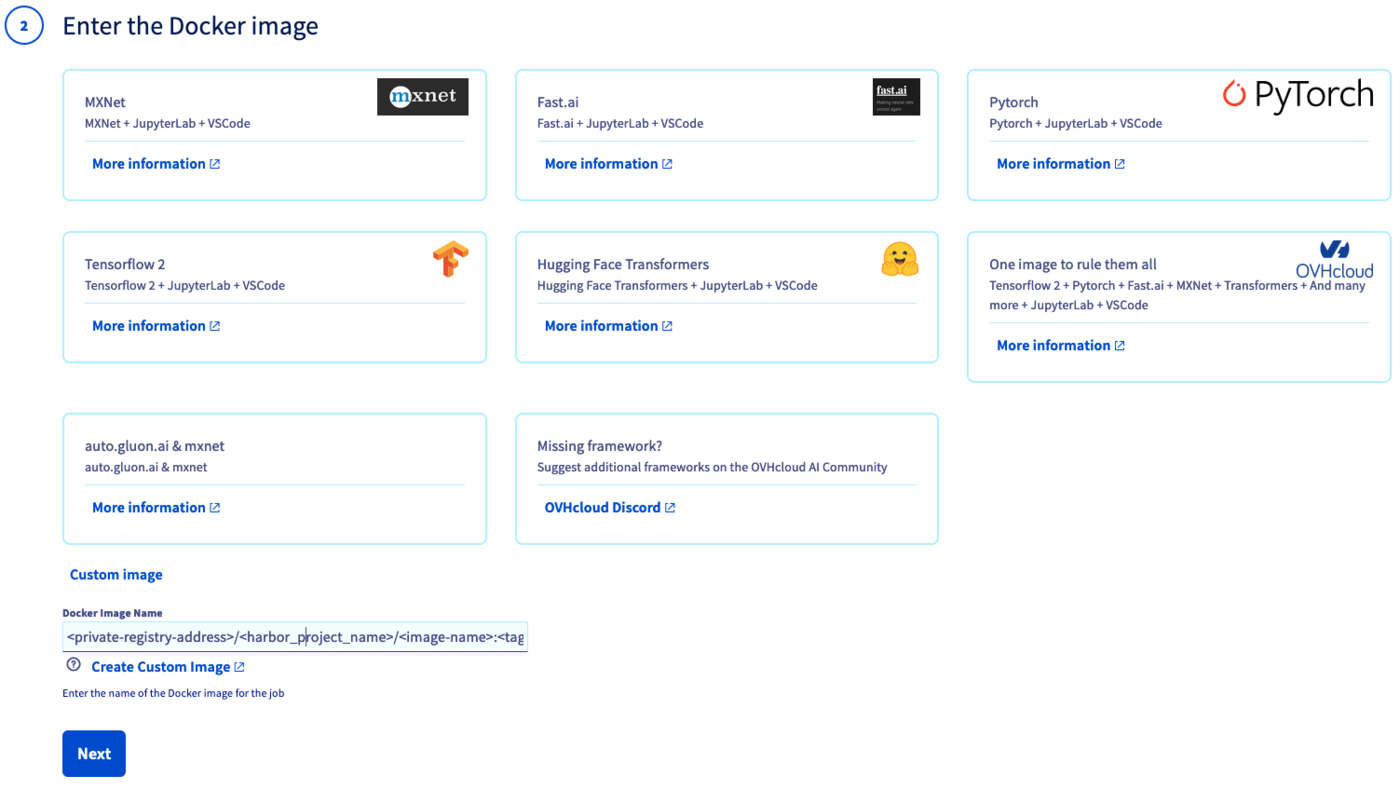Open More information for Pytorch
The width and height of the screenshot is (1400, 790).
(1060, 164)
